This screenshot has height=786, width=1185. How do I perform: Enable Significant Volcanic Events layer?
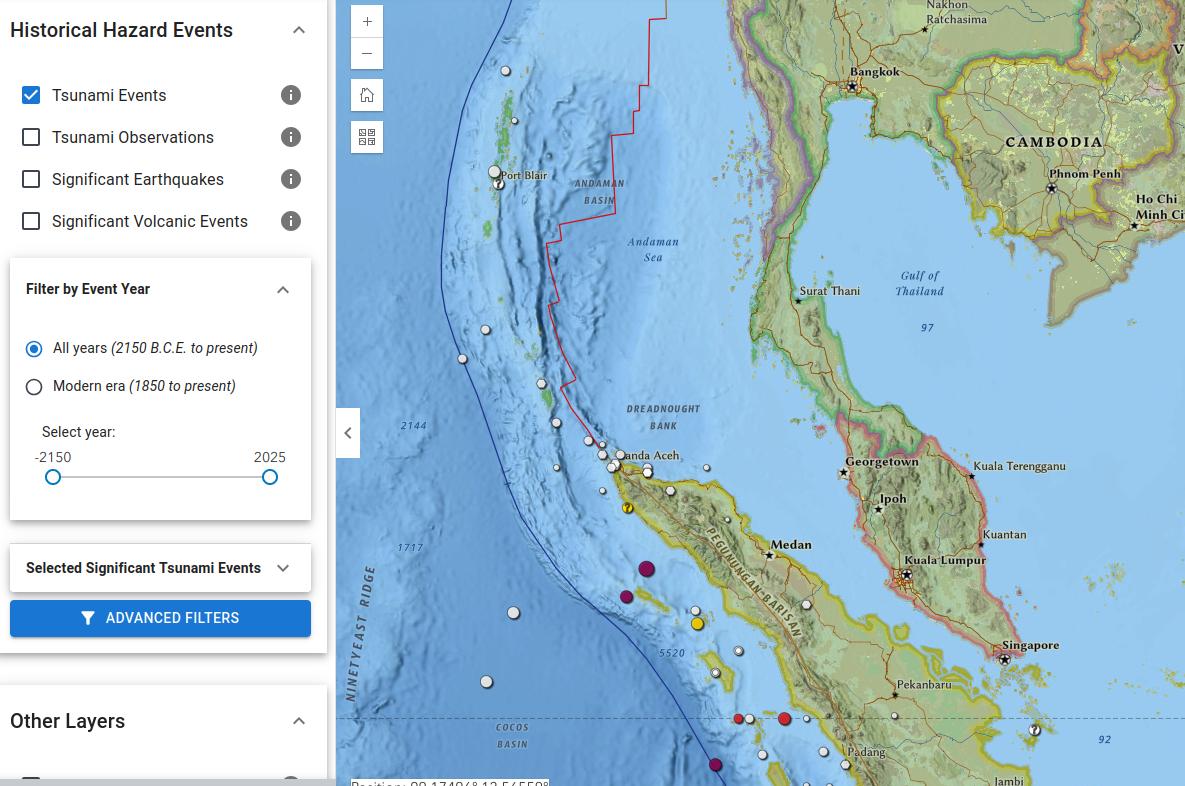(31, 221)
